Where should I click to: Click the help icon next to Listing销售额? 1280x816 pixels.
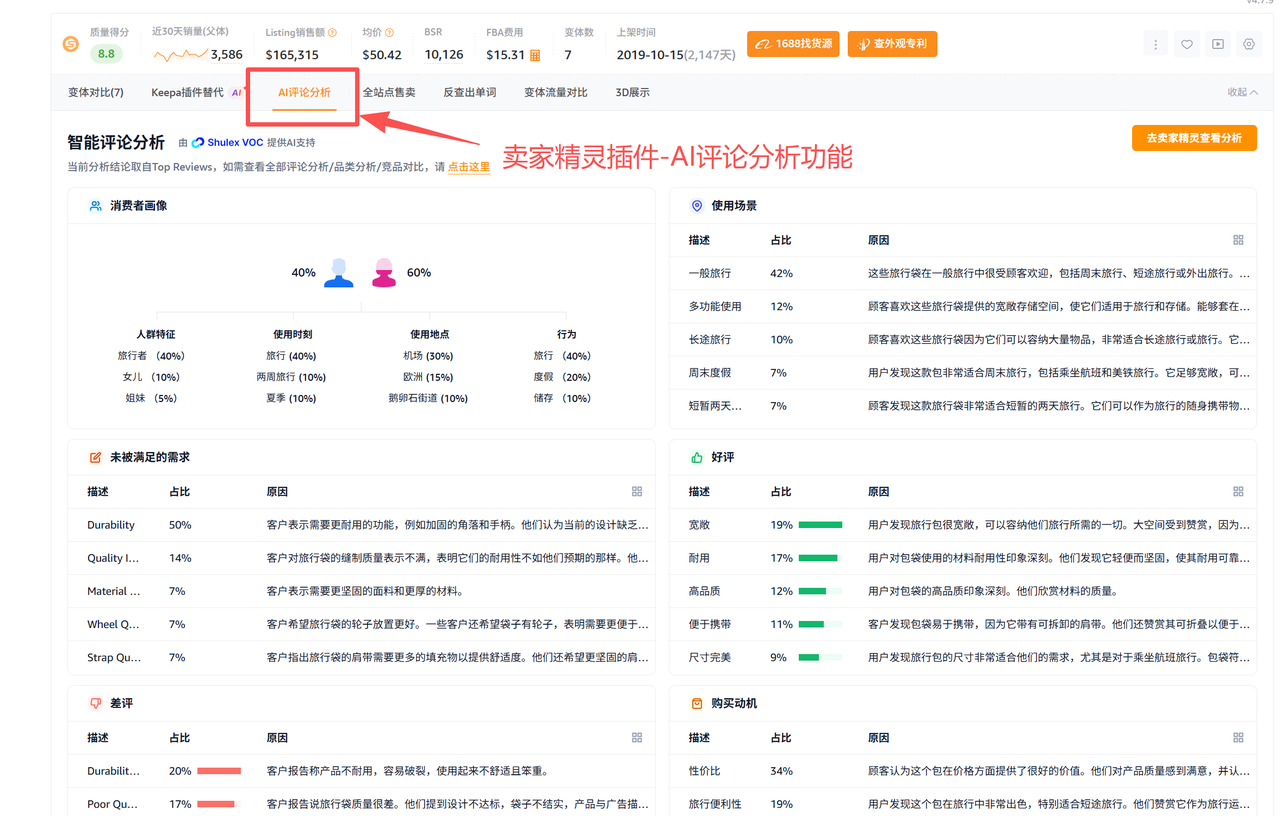point(332,33)
